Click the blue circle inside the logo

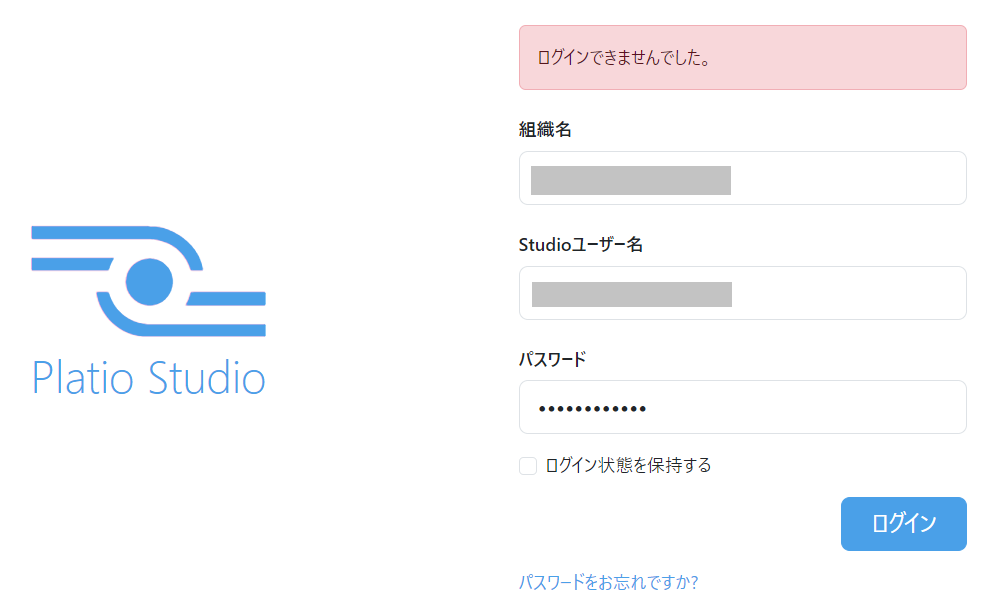pos(150,281)
